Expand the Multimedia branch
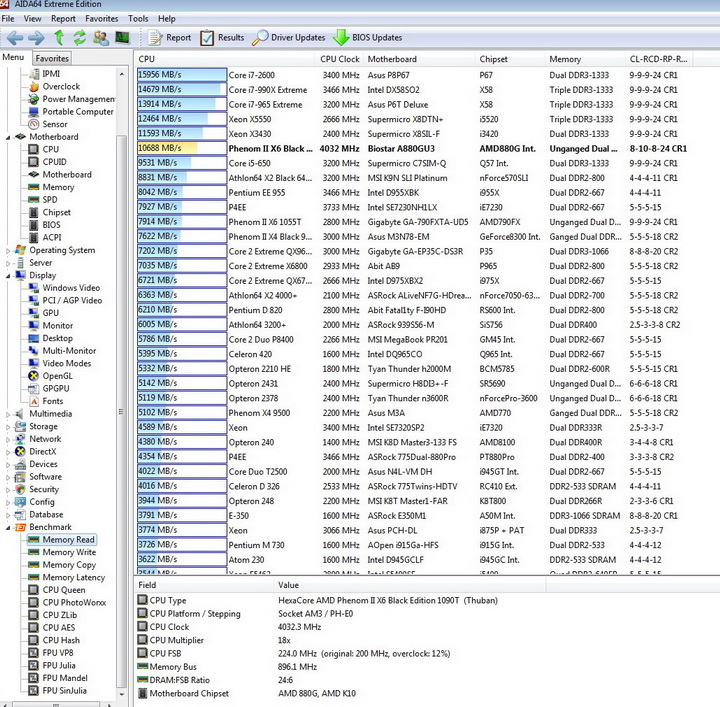720x707 pixels. pos(8,414)
